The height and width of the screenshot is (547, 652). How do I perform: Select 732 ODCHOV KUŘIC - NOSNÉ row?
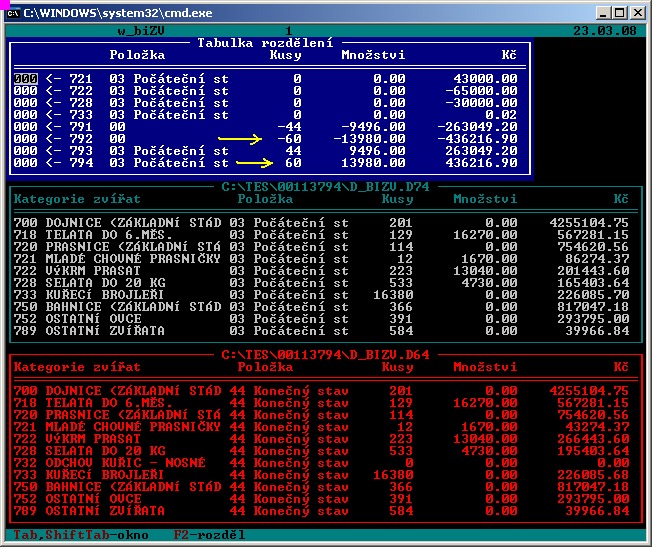tap(321, 463)
